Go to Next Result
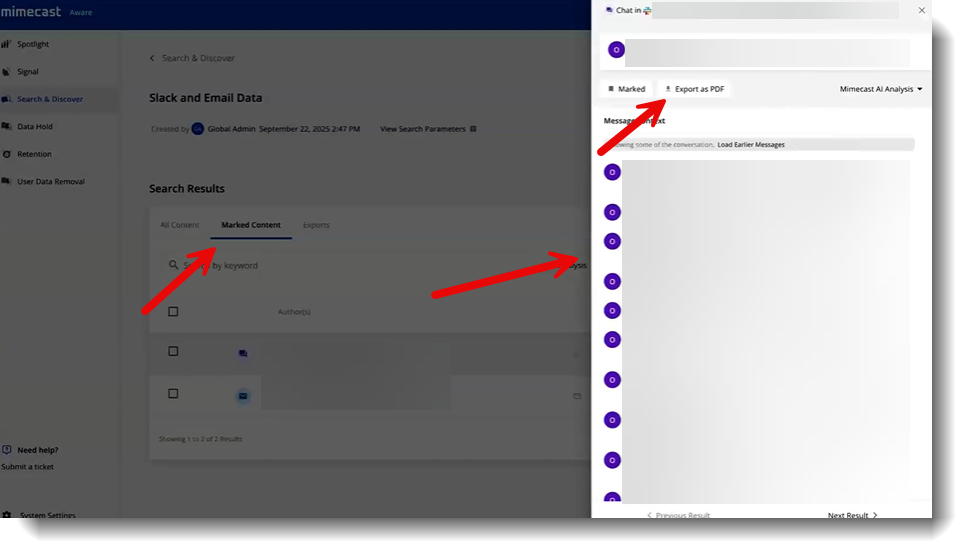This screenshot has width=957, height=542. click(852, 515)
